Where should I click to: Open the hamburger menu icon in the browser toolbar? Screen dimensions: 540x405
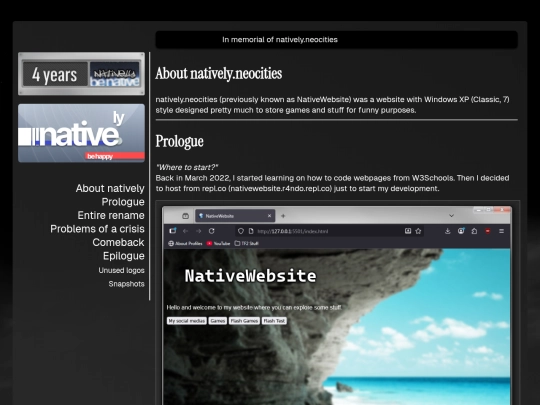pos(501,231)
